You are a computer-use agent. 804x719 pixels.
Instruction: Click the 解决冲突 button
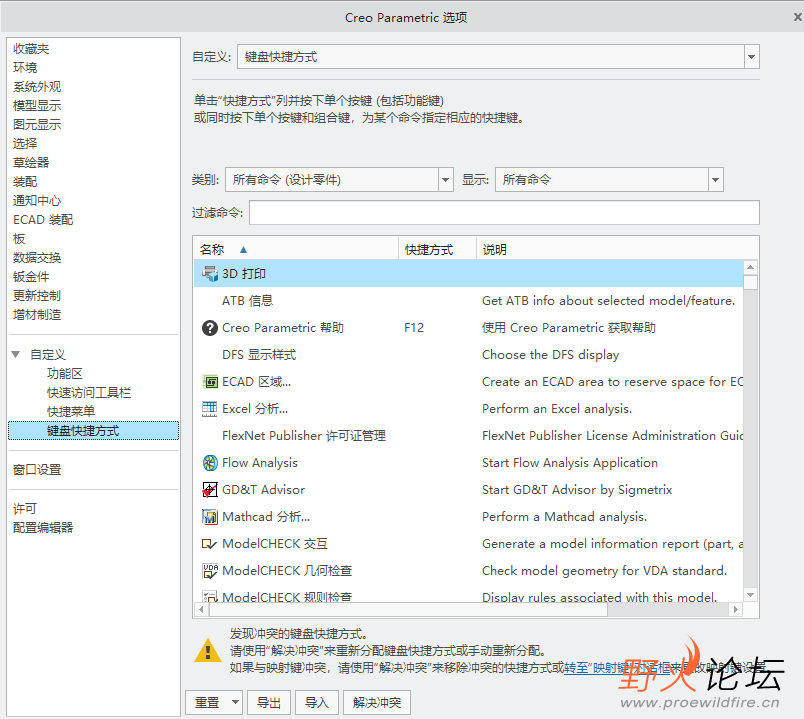point(377,702)
